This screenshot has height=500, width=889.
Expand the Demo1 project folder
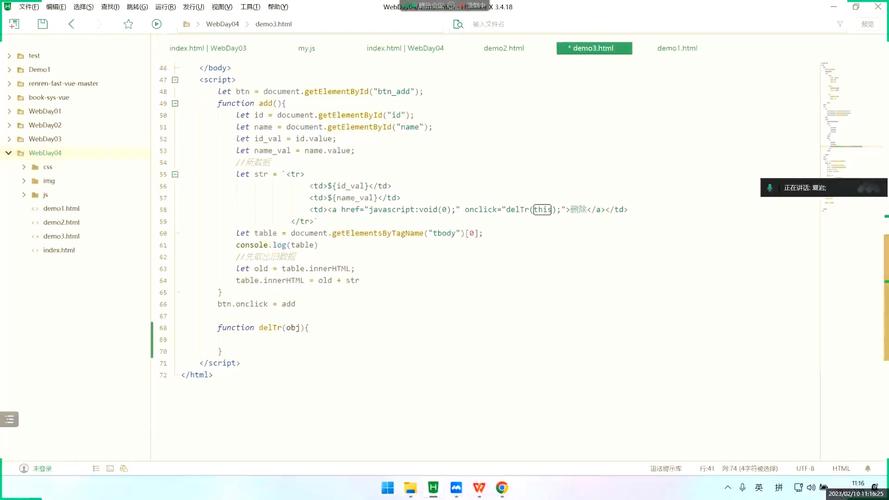pos(9,69)
